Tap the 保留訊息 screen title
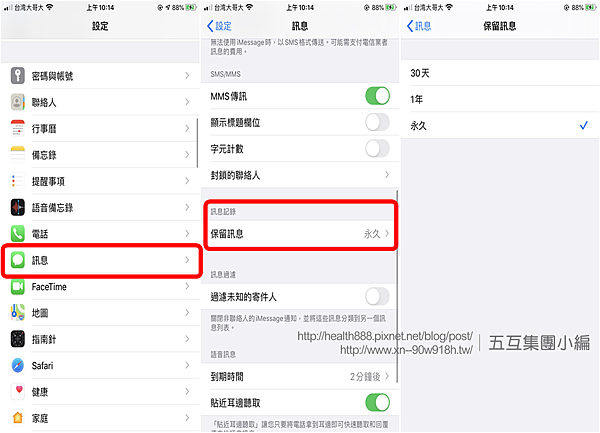 [500, 26]
